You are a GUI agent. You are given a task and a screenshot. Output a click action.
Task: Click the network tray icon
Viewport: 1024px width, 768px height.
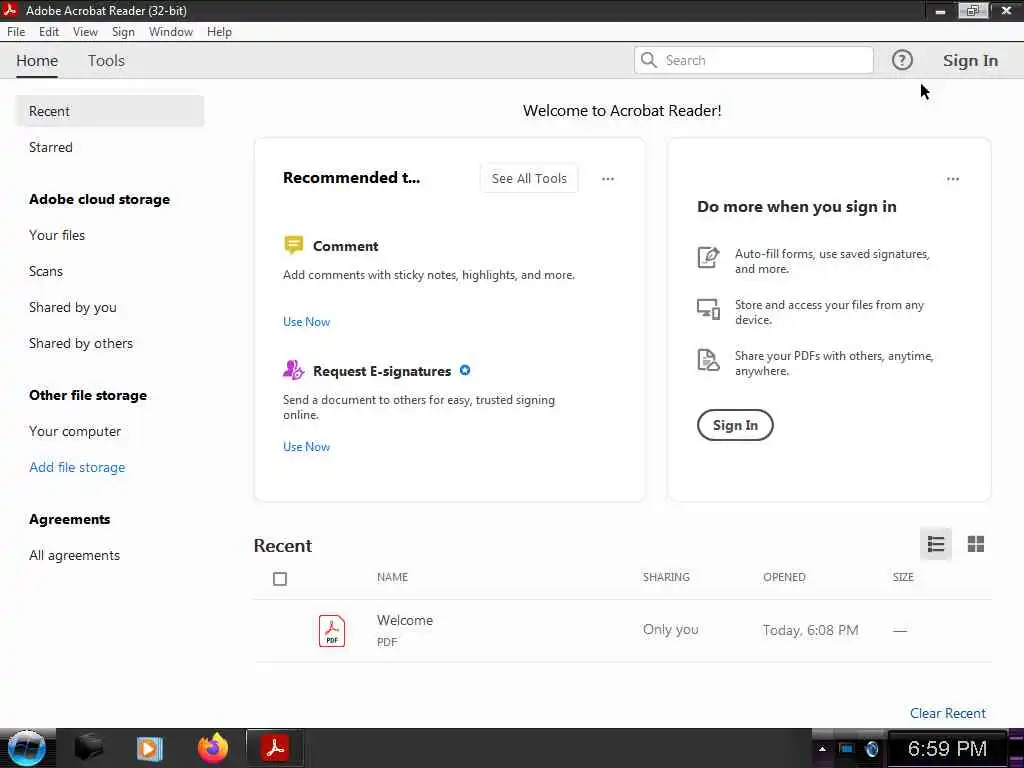point(846,749)
